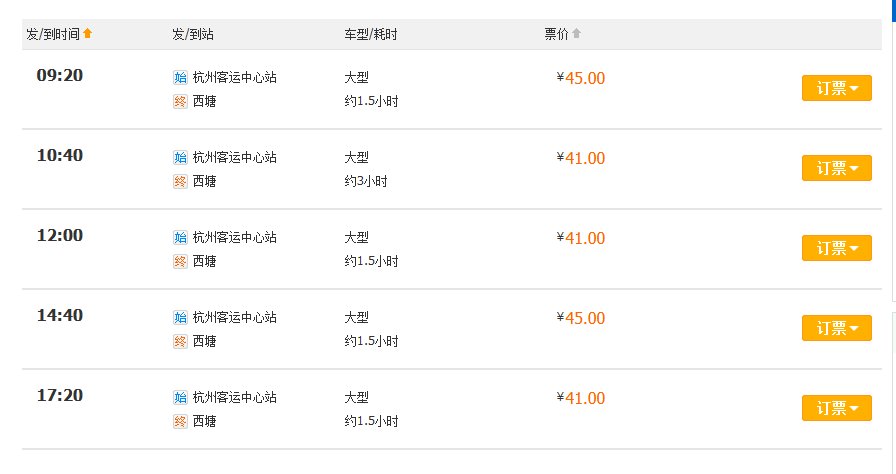Click the terminal station icon for 12:00 bus

pyautogui.click(x=180, y=261)
